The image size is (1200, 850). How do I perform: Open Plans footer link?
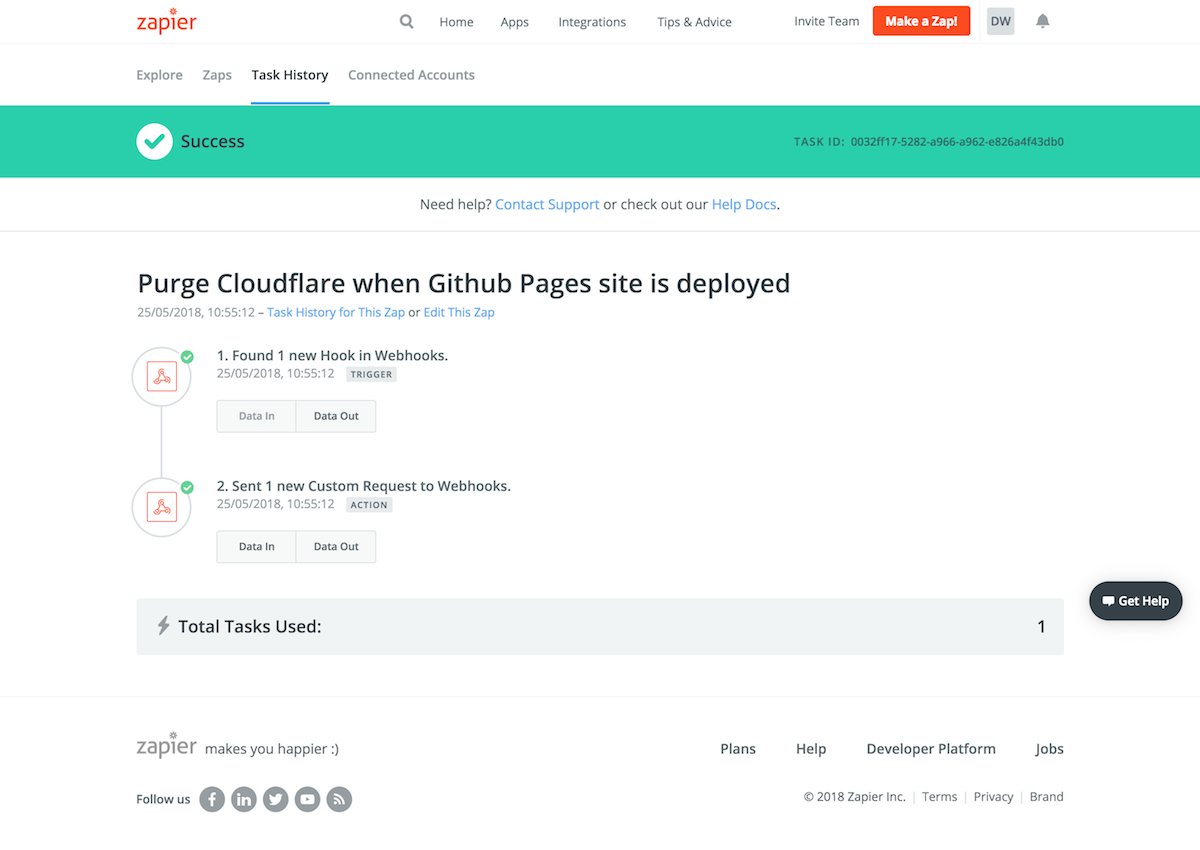tap(738, 749)
